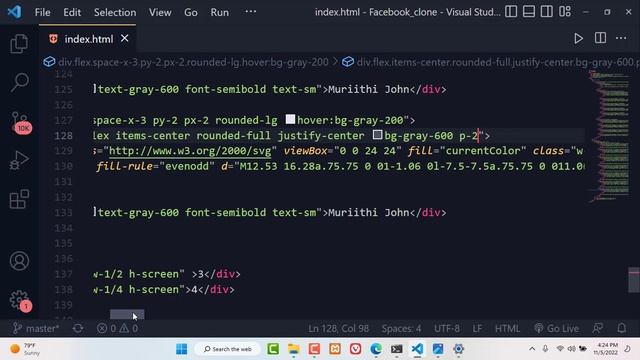Toggle Panel layout icon
Viewport: 640px width, 360px height.
[x=529, y=11]
